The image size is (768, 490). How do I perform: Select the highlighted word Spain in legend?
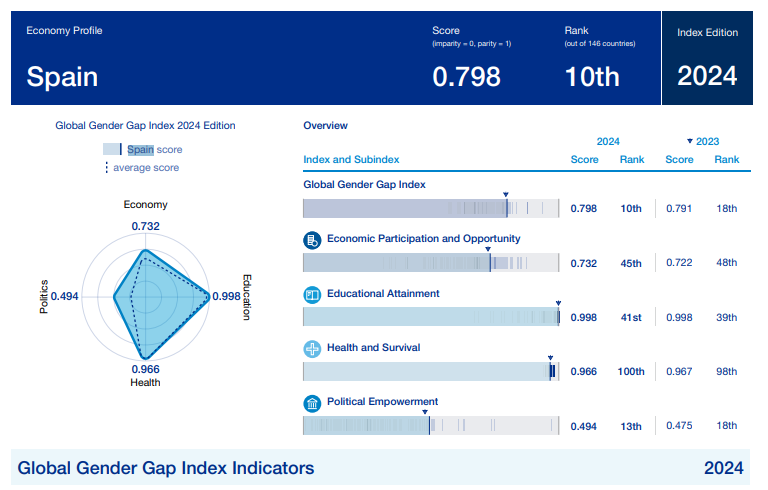click(x=141, y=149)
